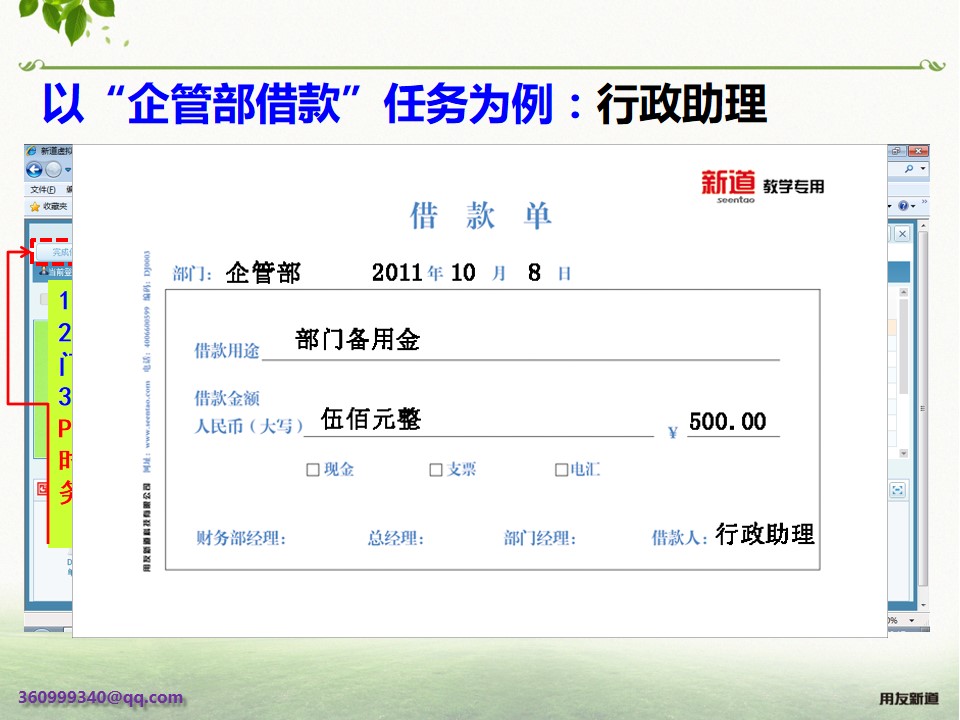Click the fit-to-screen icon at right
Image resolution: width=960 pixels, height=720 pixels.
pos(897,490)
